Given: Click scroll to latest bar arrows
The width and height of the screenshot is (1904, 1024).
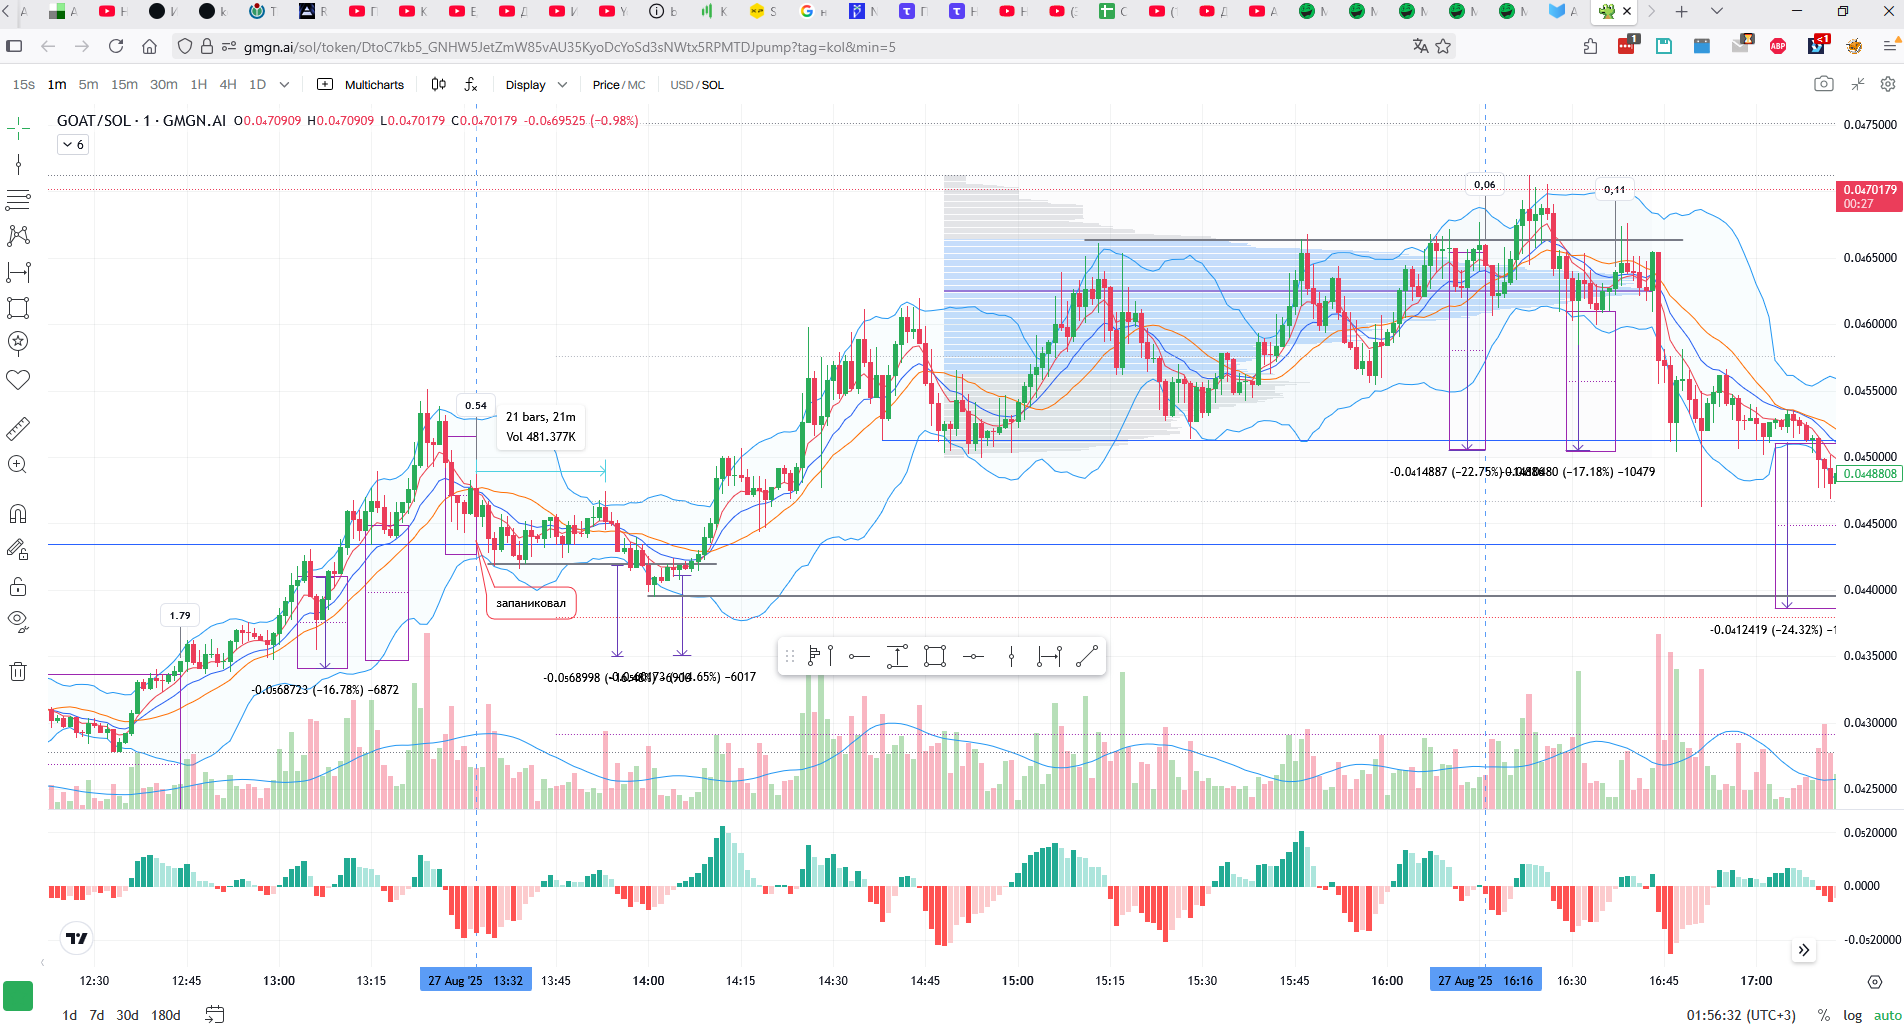Looking at the screenshot, I should [x=1804, y=950].
